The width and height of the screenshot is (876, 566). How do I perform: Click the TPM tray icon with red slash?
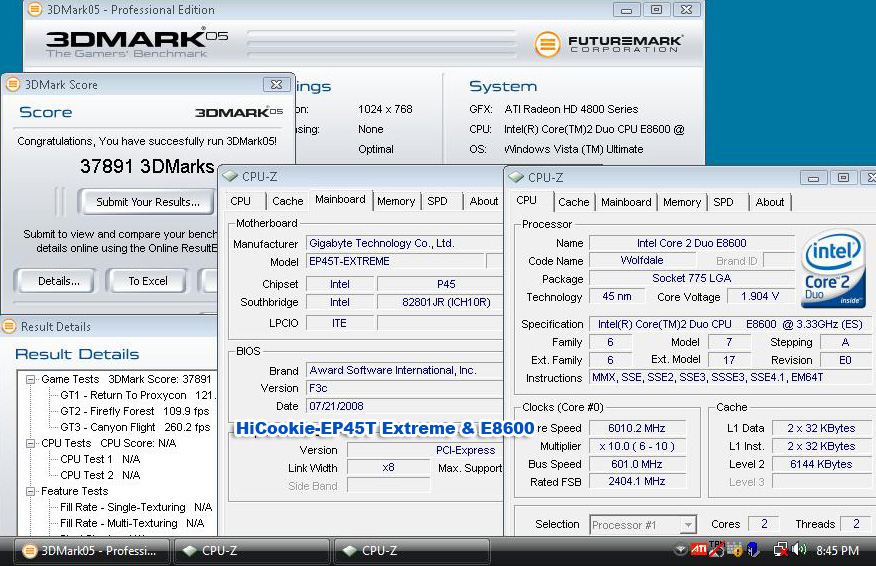(x=717, y=550)
